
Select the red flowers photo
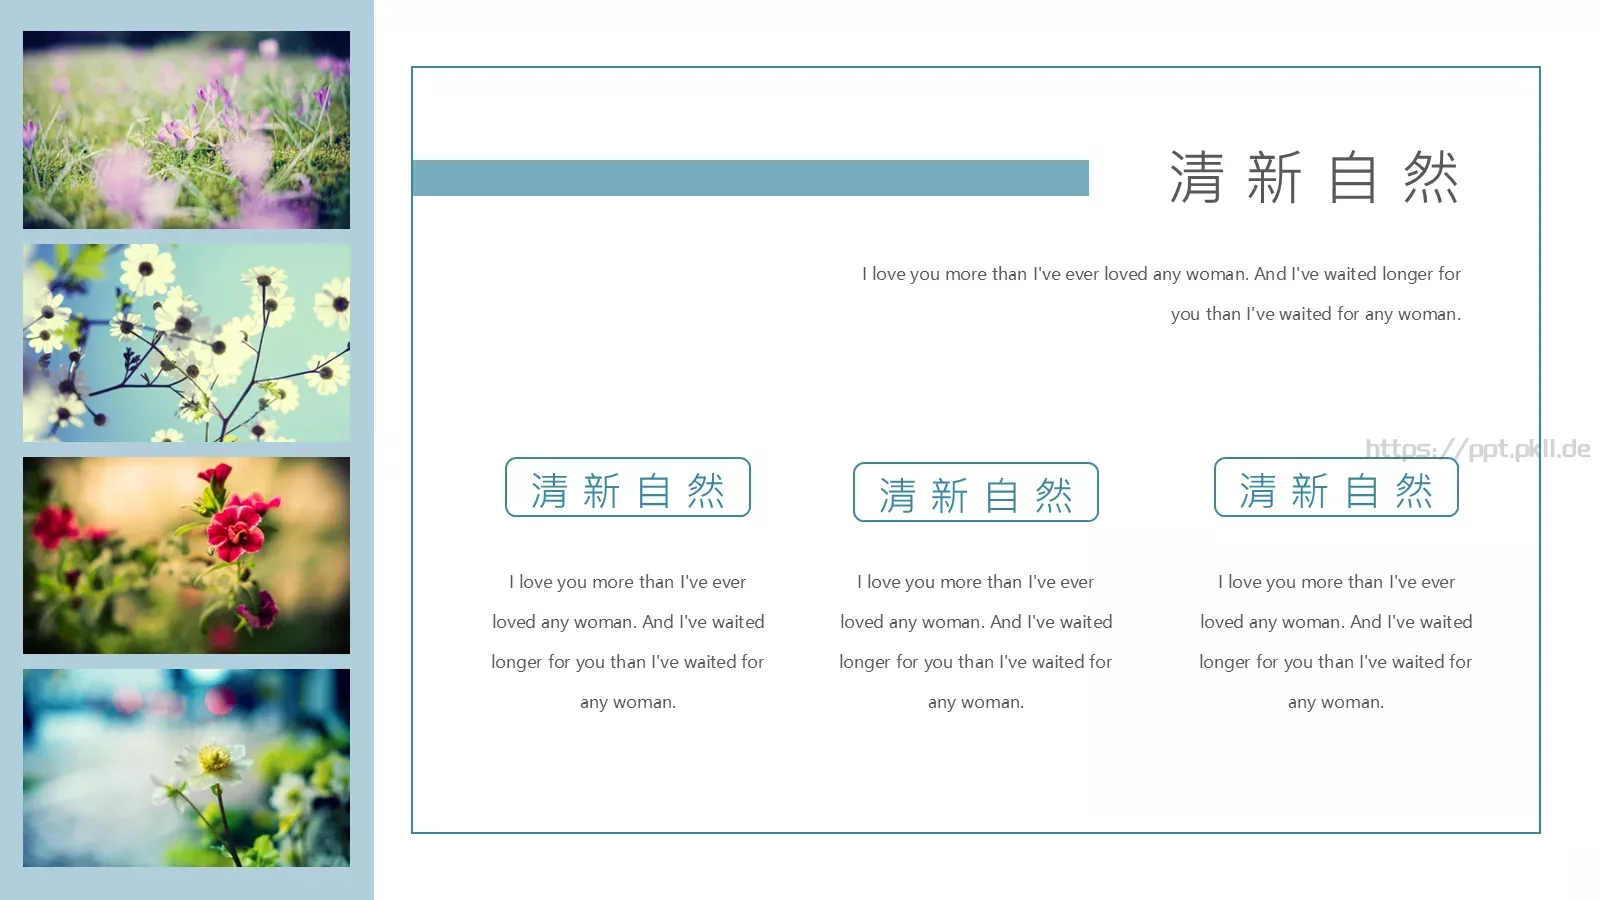[x=186, y=555]
